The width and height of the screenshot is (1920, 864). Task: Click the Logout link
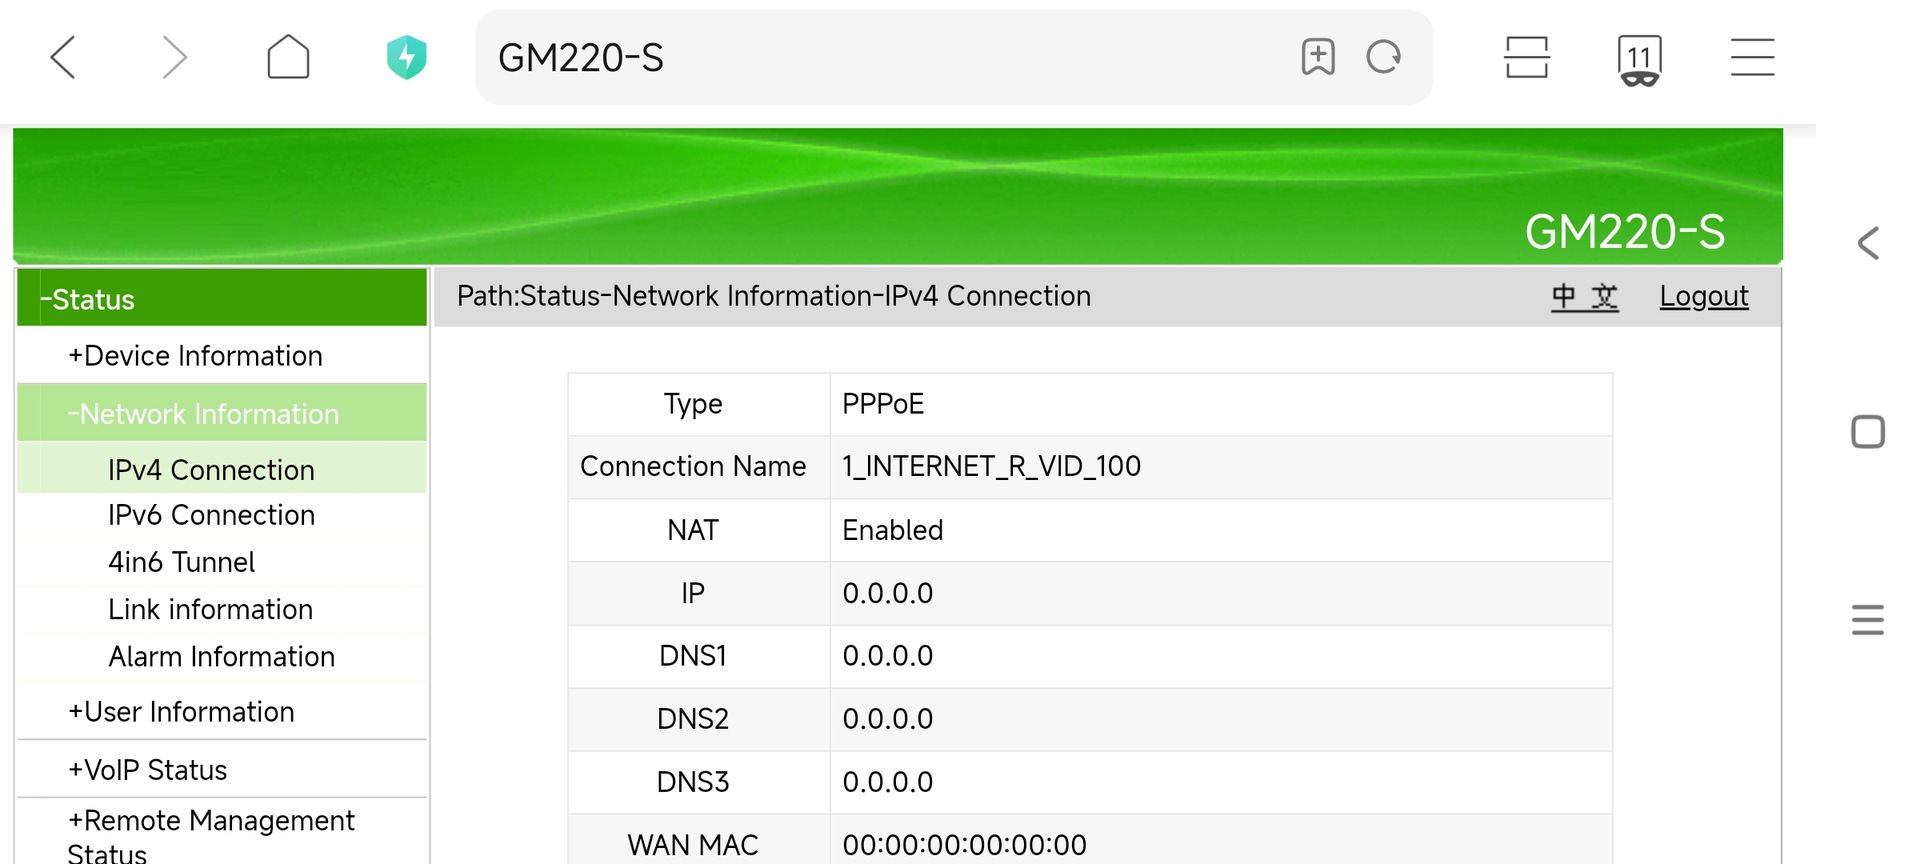point(1704,296)
